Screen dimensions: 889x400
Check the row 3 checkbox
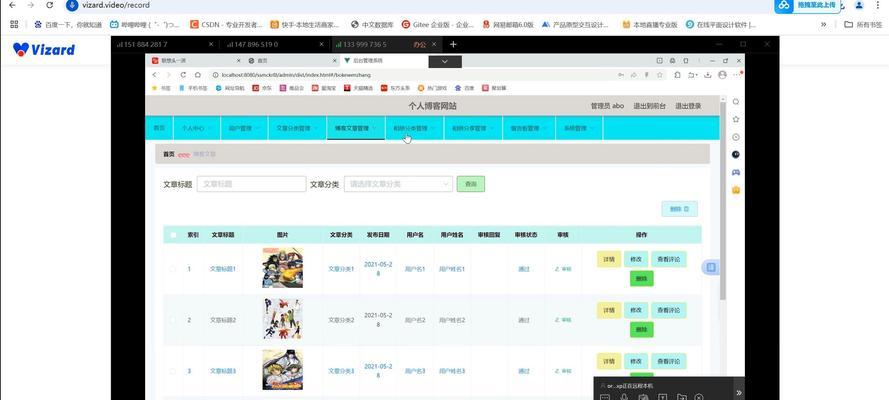(x=173, y=371)
